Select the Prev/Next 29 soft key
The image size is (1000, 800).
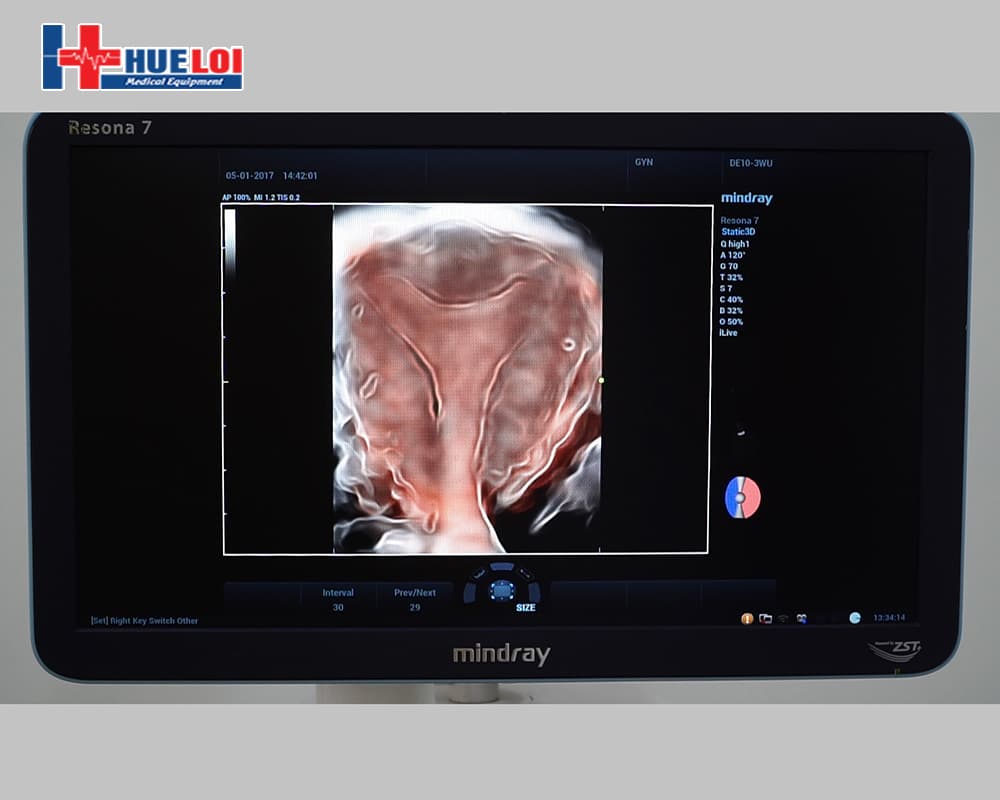tap(414, 600)
